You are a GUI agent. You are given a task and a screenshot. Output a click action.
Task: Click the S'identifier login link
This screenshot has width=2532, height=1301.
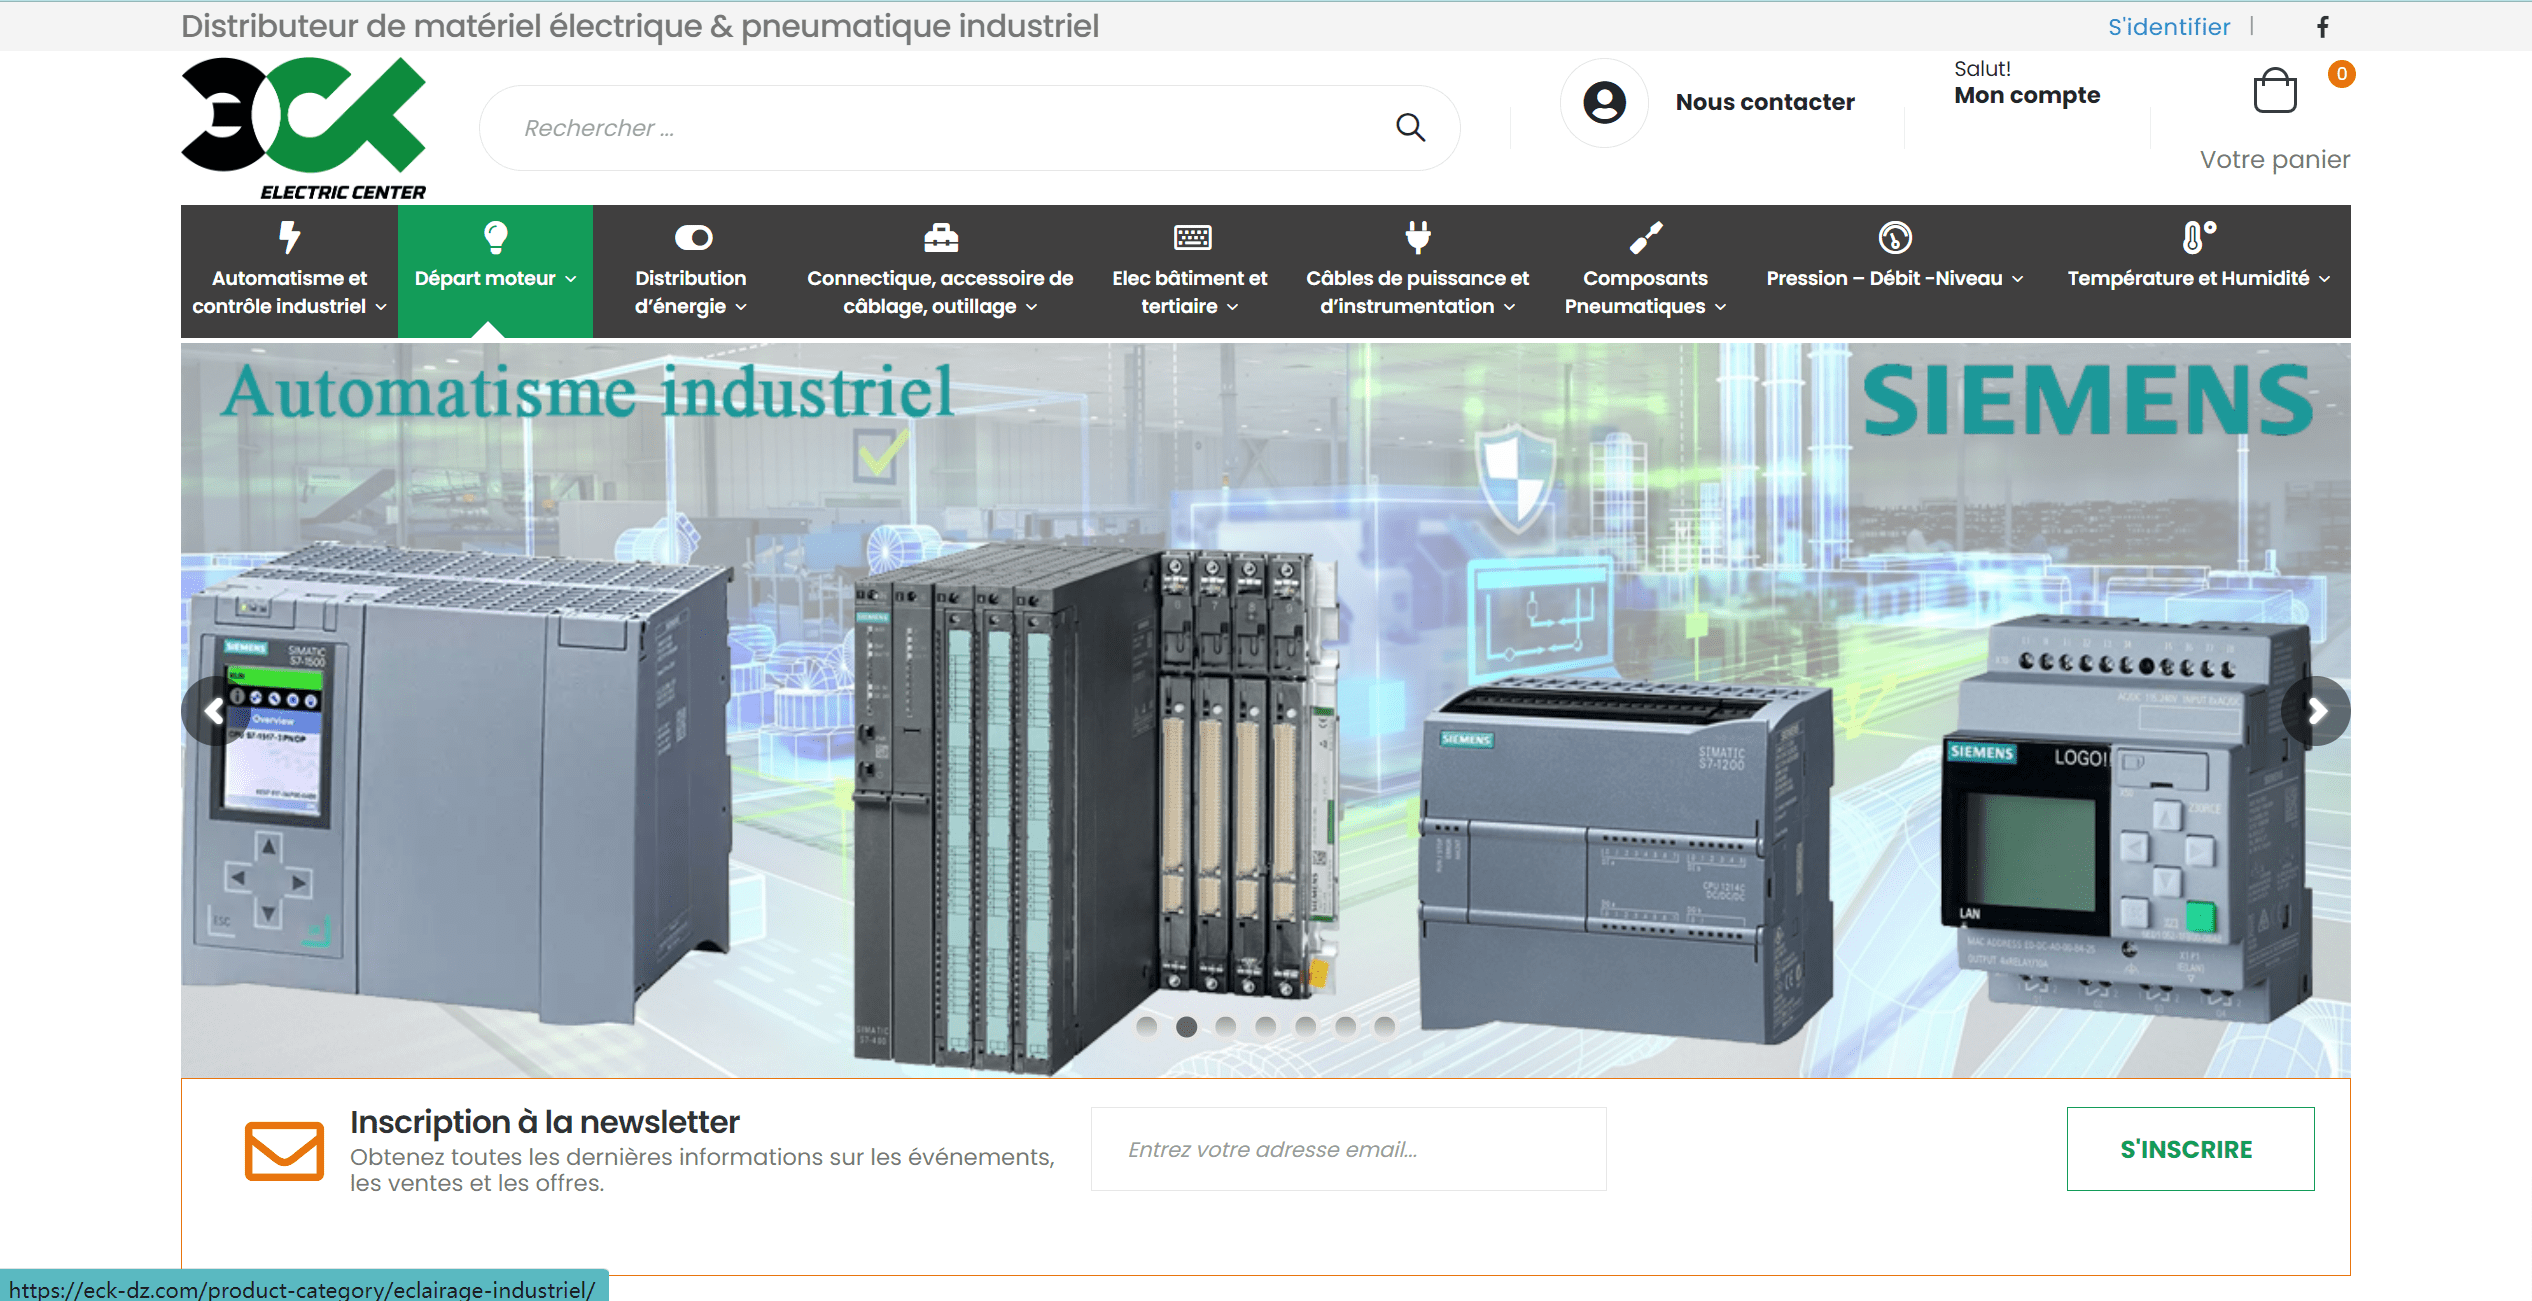pyautogui.click(x=2168, y=27)
